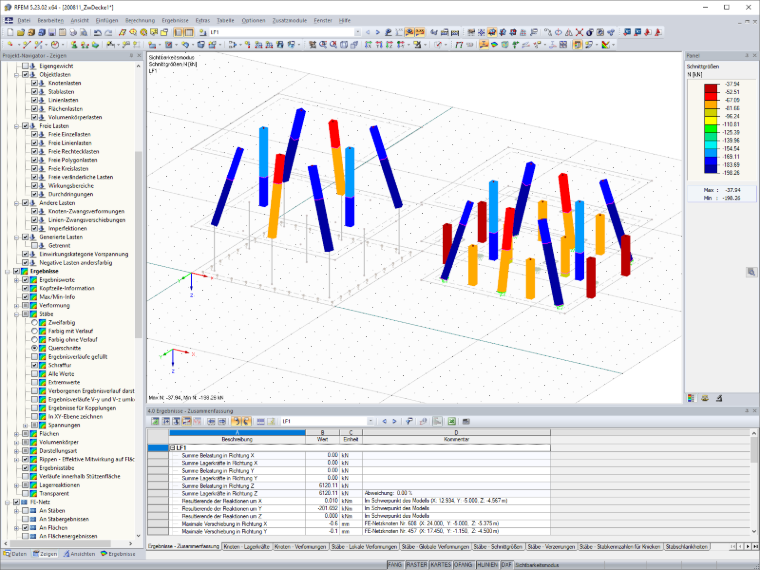This screenshot has width=760, height=570.
Task: Toggle HLINIEN in status bar
Action: coord(487,565)
